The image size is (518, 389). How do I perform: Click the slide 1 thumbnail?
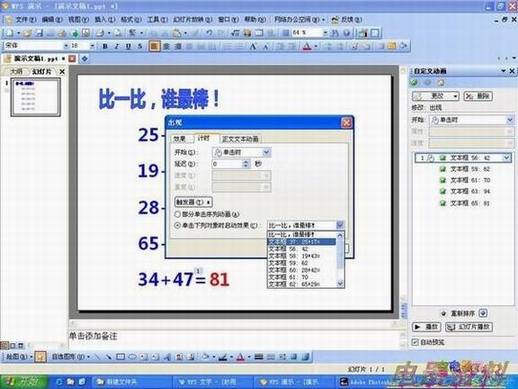[x=36, y=97]
